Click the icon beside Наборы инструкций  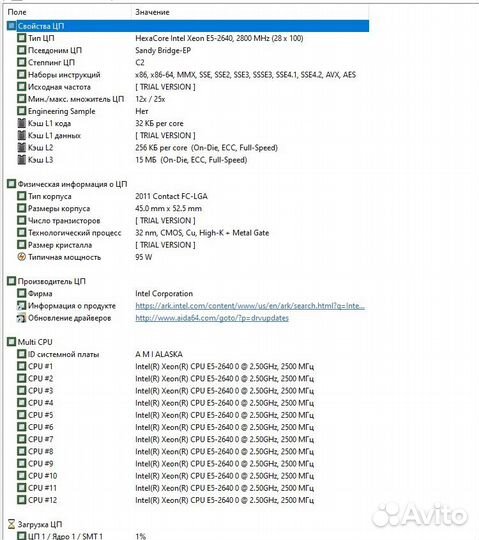(x=22, y=74)
